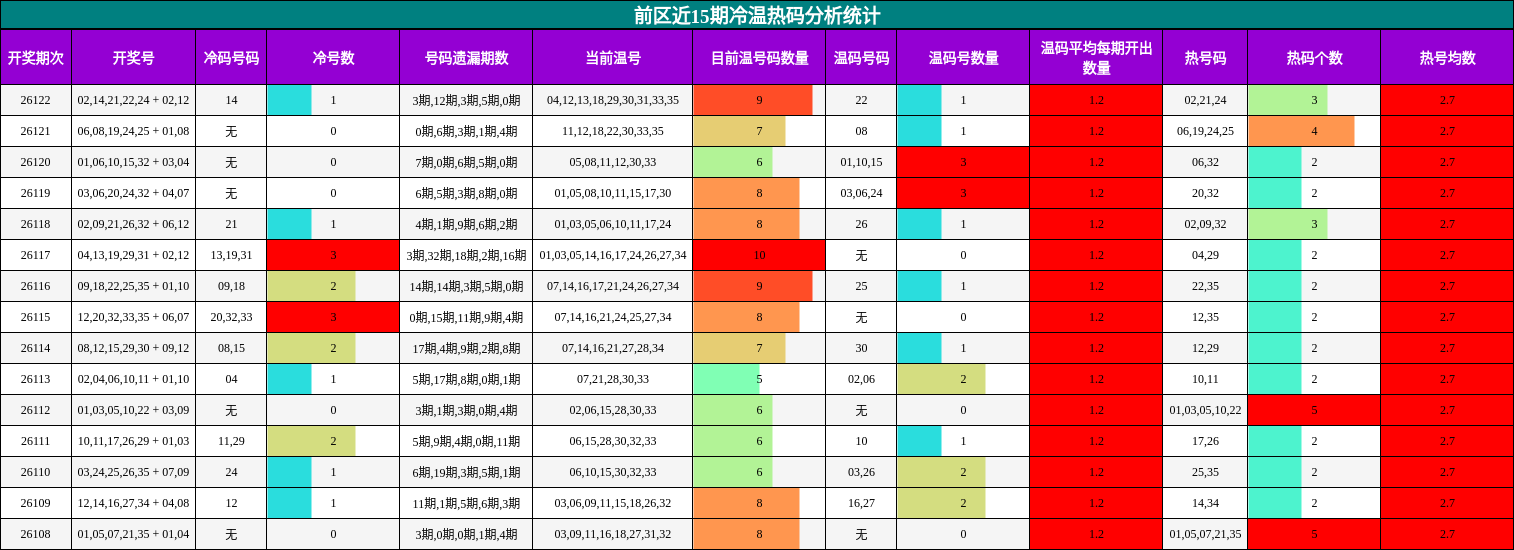Select missing periods 14期,14期,3期,5期,0期

[x=466, y=286]
